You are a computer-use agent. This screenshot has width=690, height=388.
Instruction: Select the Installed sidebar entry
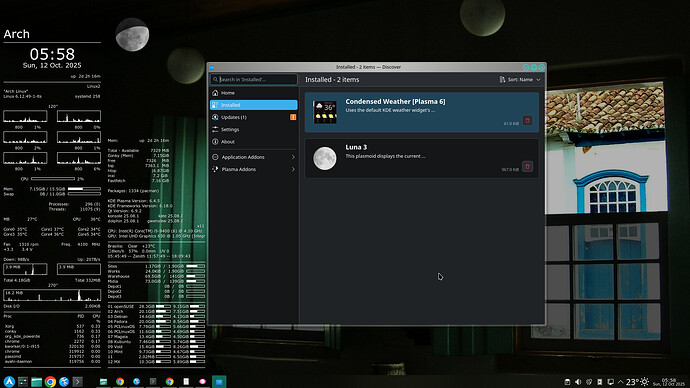(254, 105)
